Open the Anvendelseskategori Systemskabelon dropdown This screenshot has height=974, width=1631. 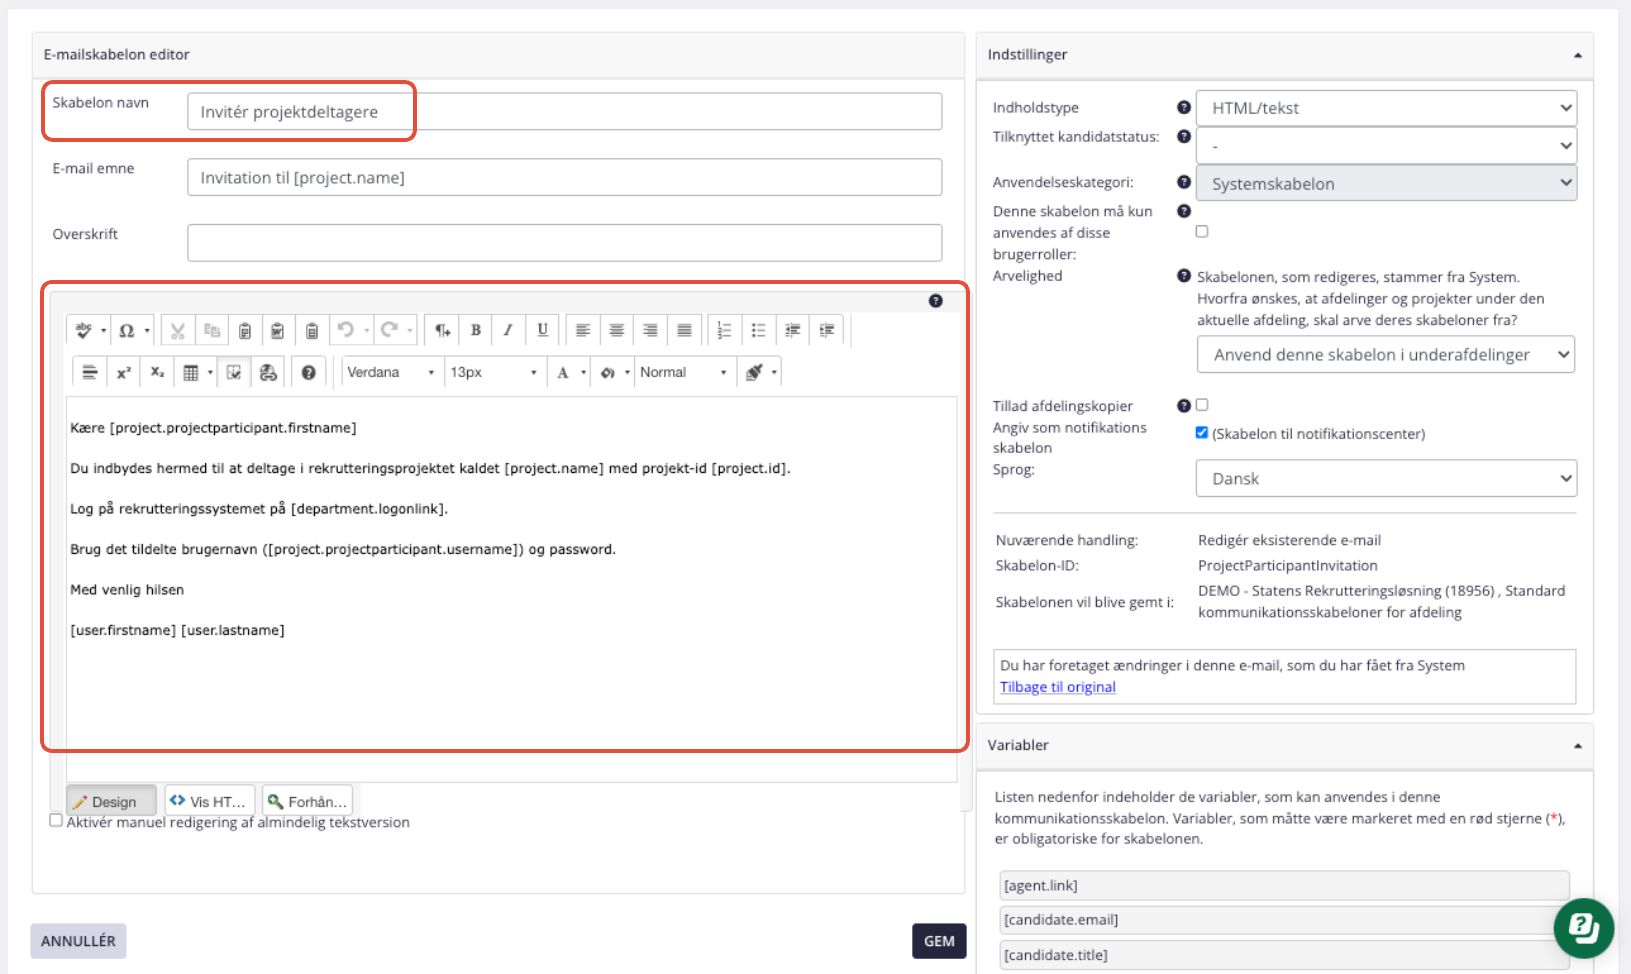1386,183
